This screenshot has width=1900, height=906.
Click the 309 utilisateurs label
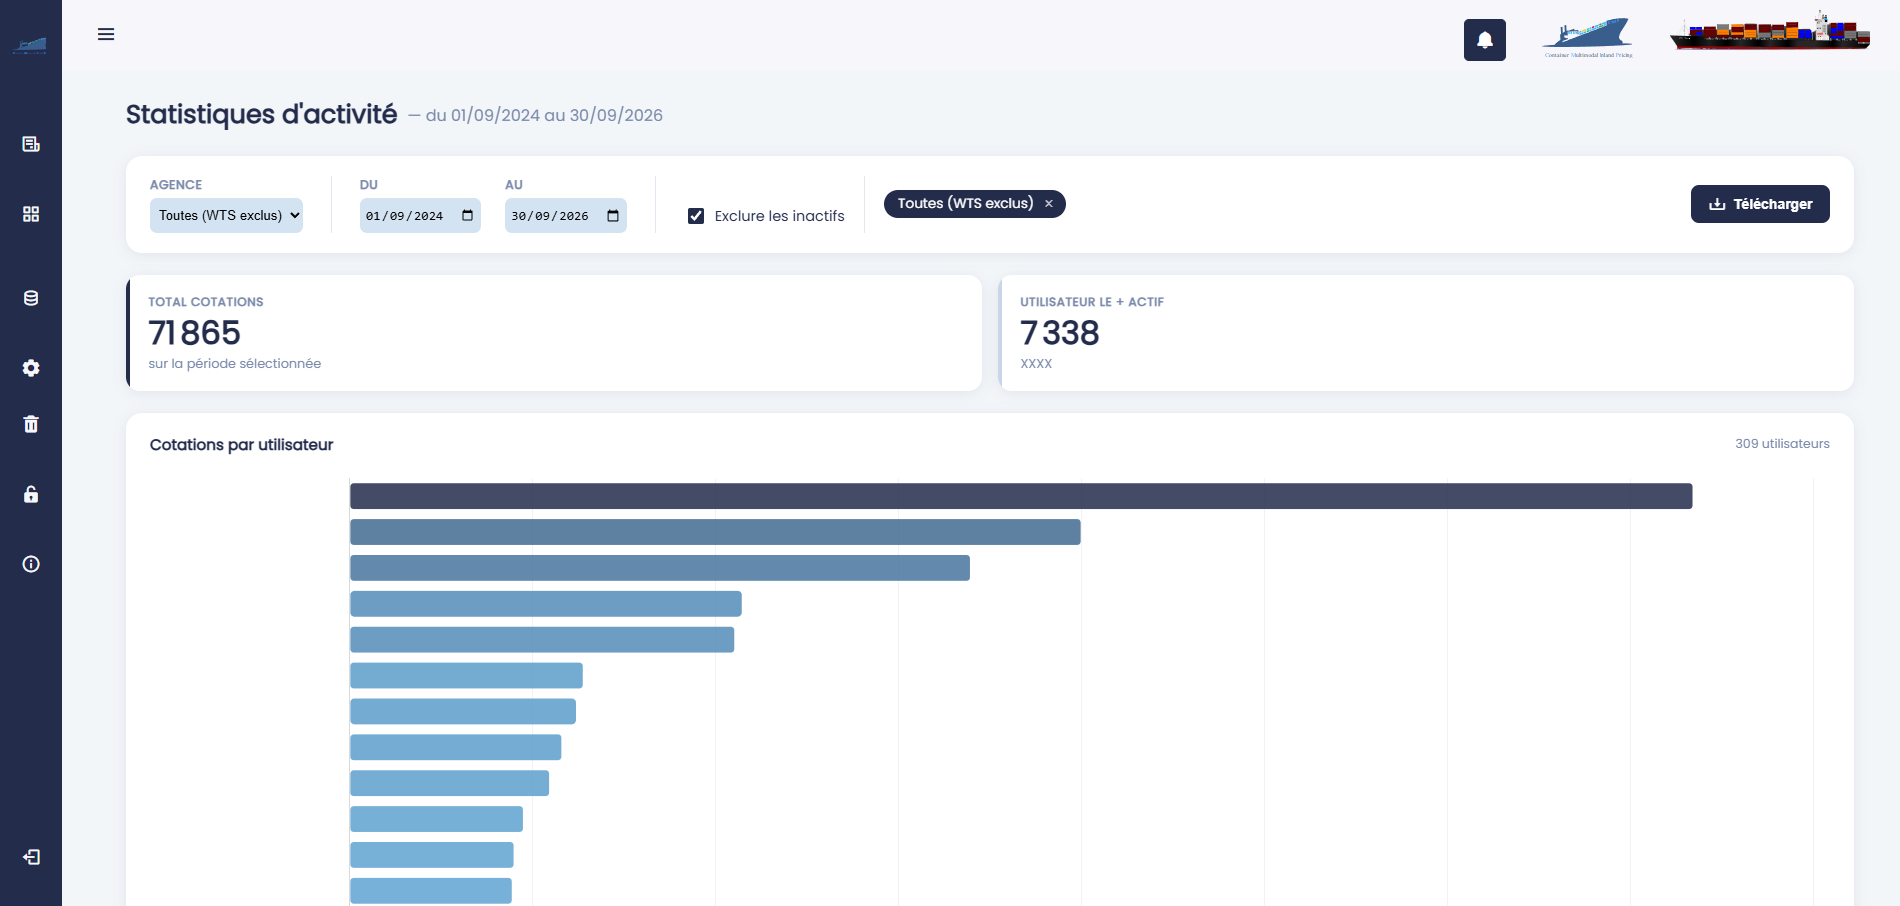coord(1782,443)
